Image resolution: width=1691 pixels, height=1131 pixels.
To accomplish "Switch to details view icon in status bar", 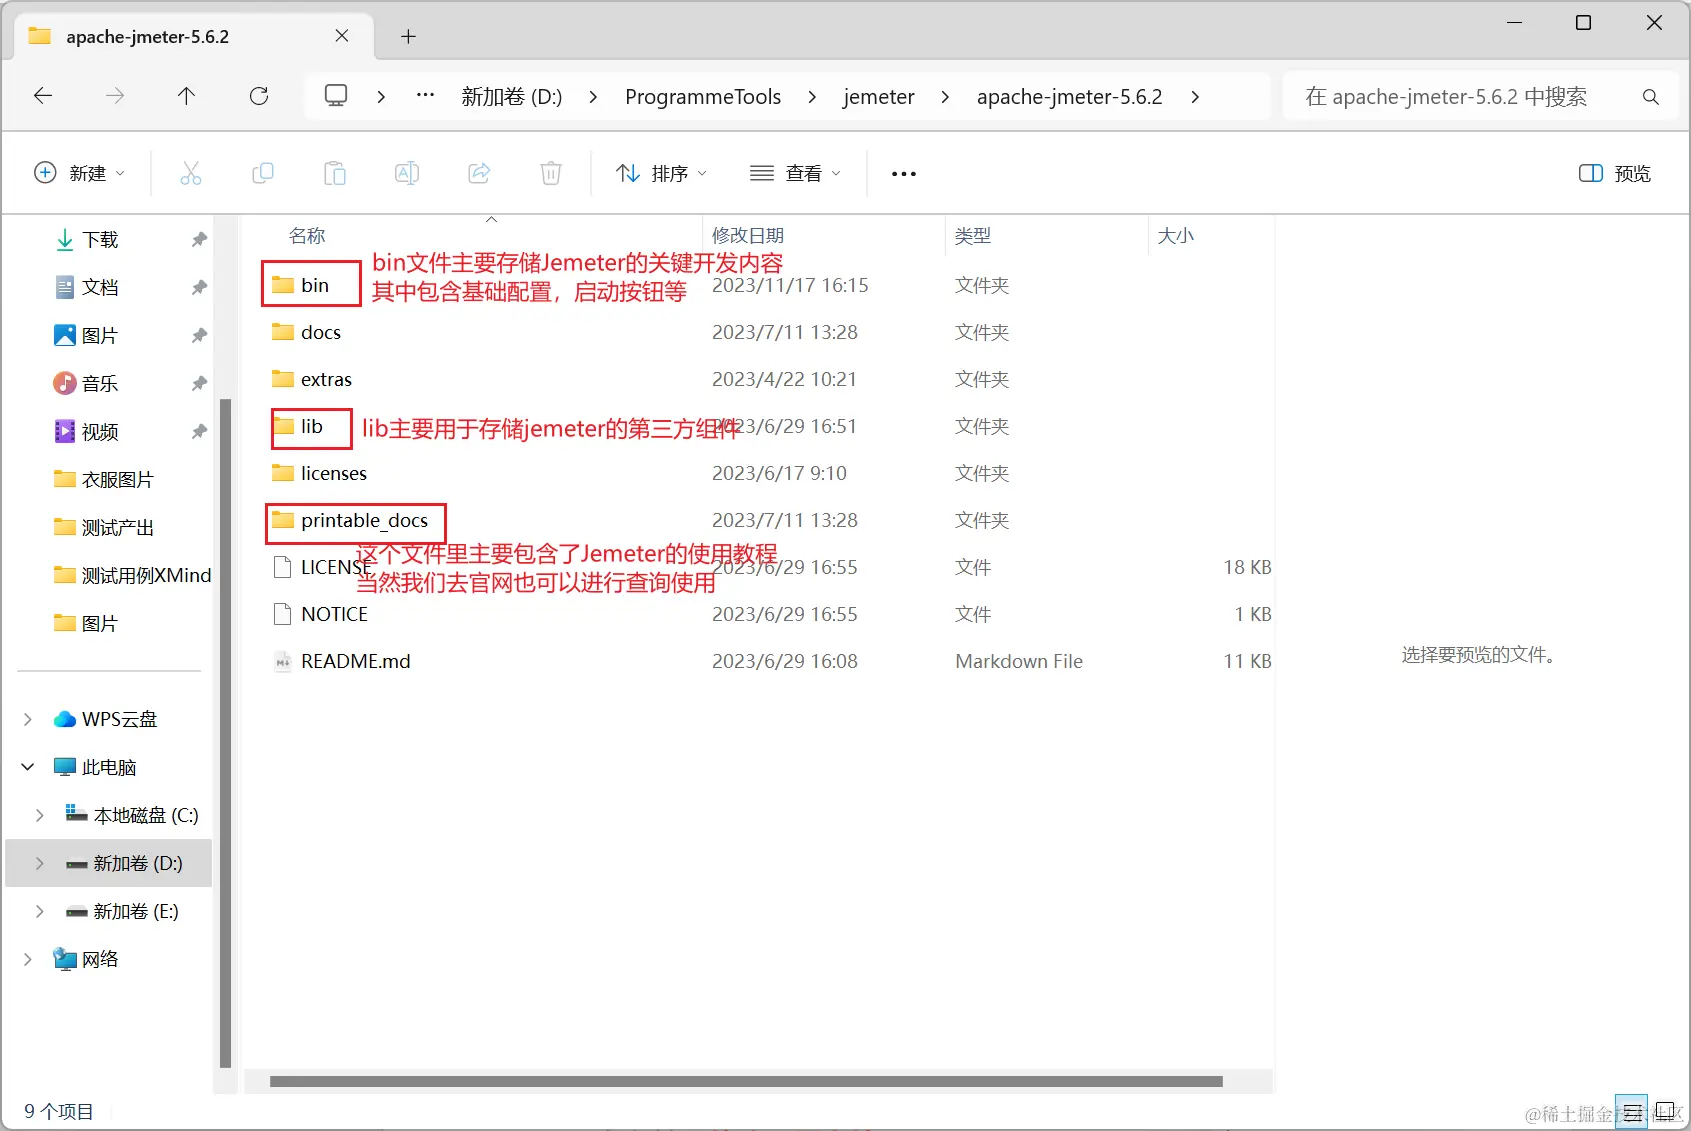I will click(x=1632, y=1112).
